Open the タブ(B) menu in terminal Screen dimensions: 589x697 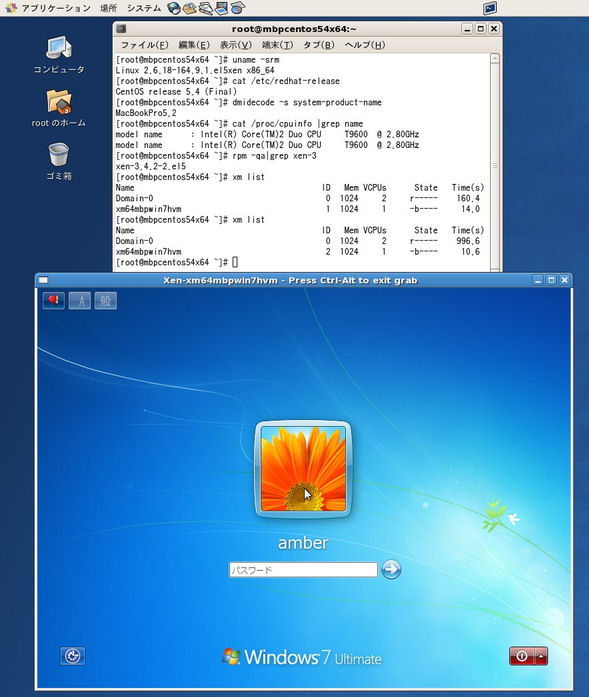click(x=319, y=45)
